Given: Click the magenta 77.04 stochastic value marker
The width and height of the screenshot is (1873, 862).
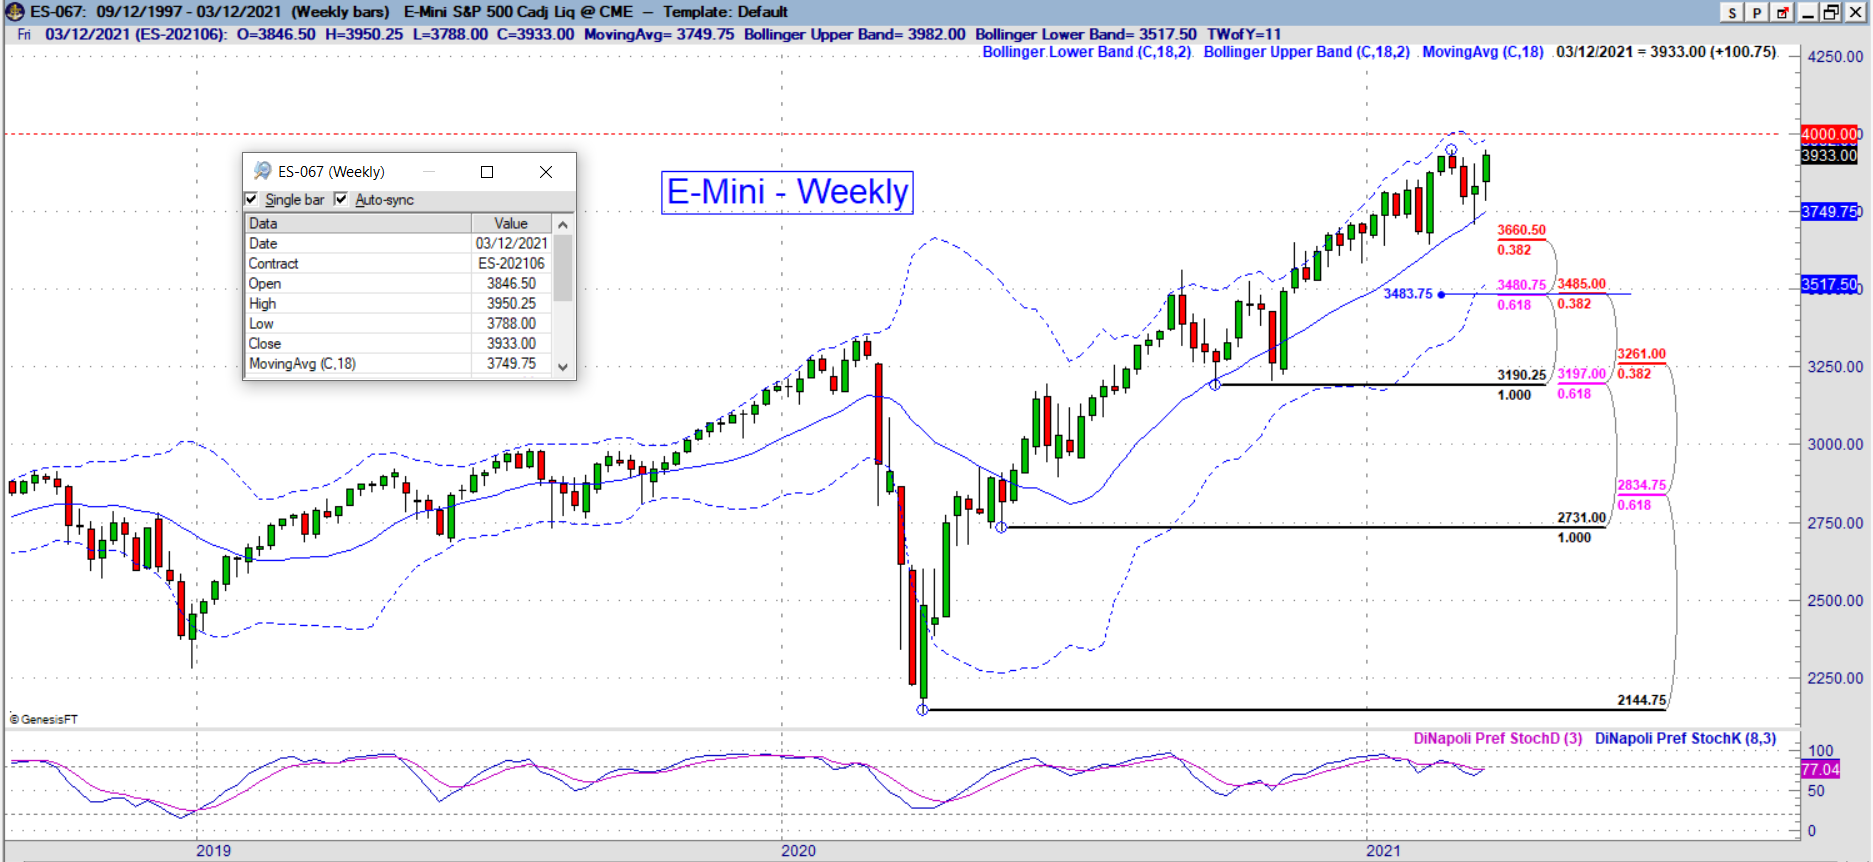Looking at the screenshot, I should point(1820,769).
